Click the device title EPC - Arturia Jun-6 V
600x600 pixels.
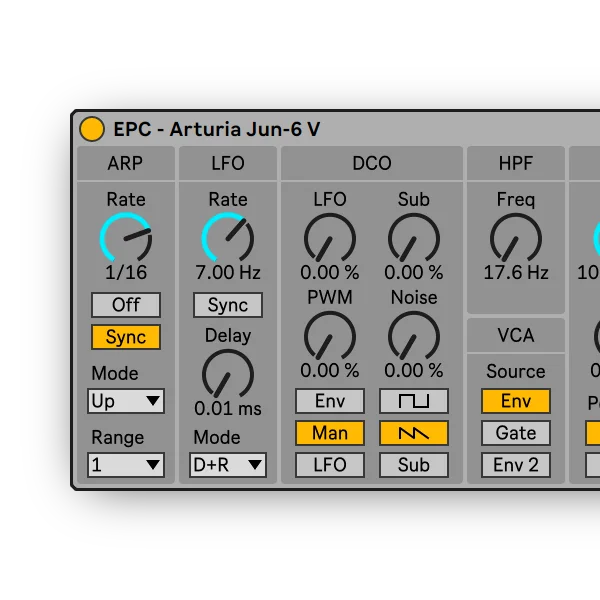[x=217, y=129]
